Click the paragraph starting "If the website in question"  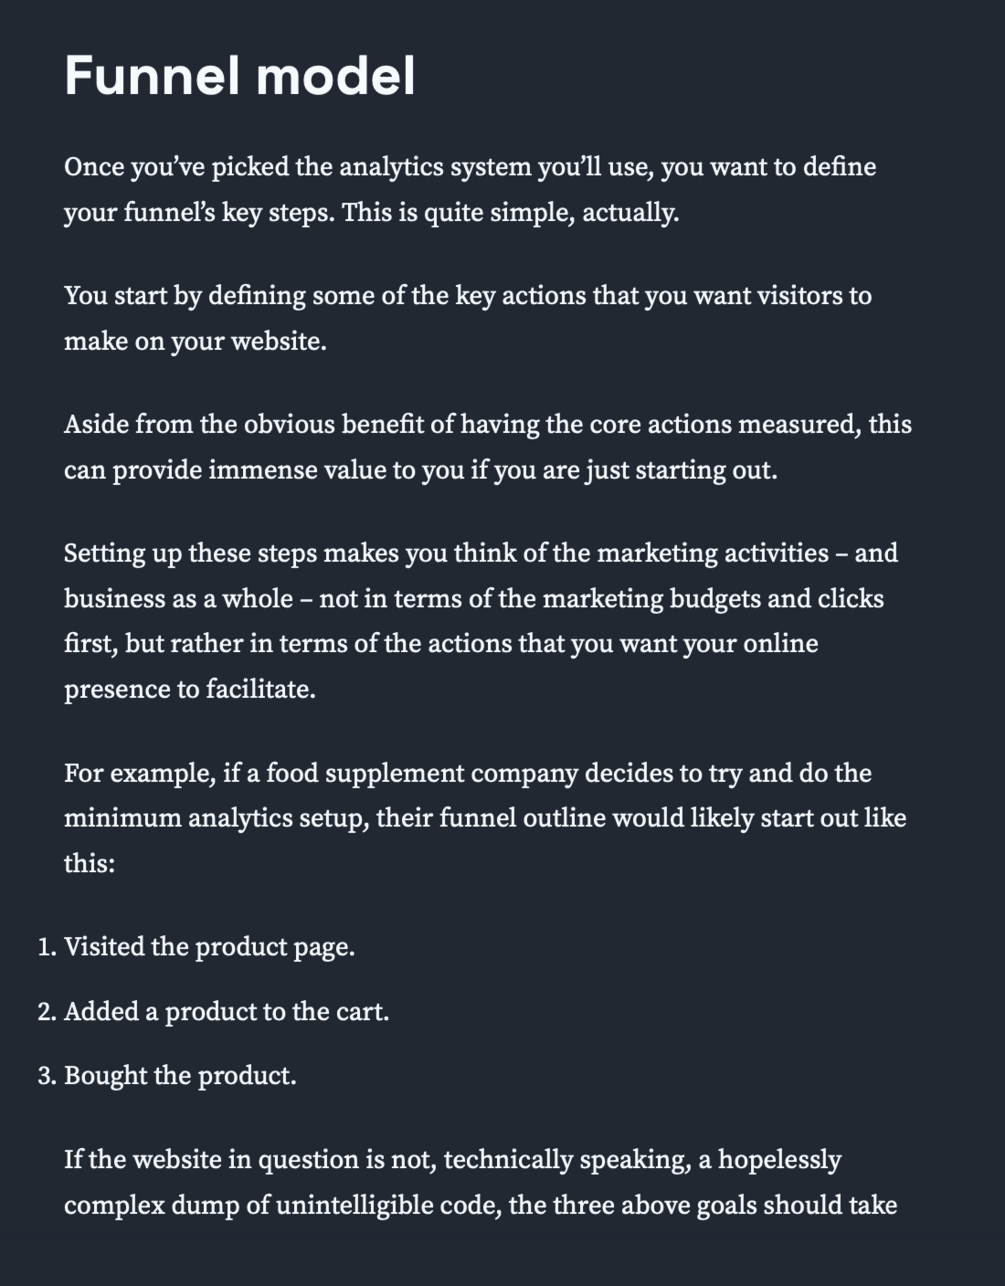click(481, 1182)
